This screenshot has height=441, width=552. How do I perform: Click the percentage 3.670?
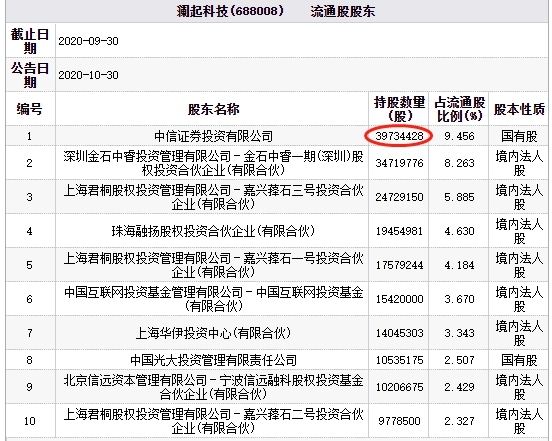(x=459, y=299)
